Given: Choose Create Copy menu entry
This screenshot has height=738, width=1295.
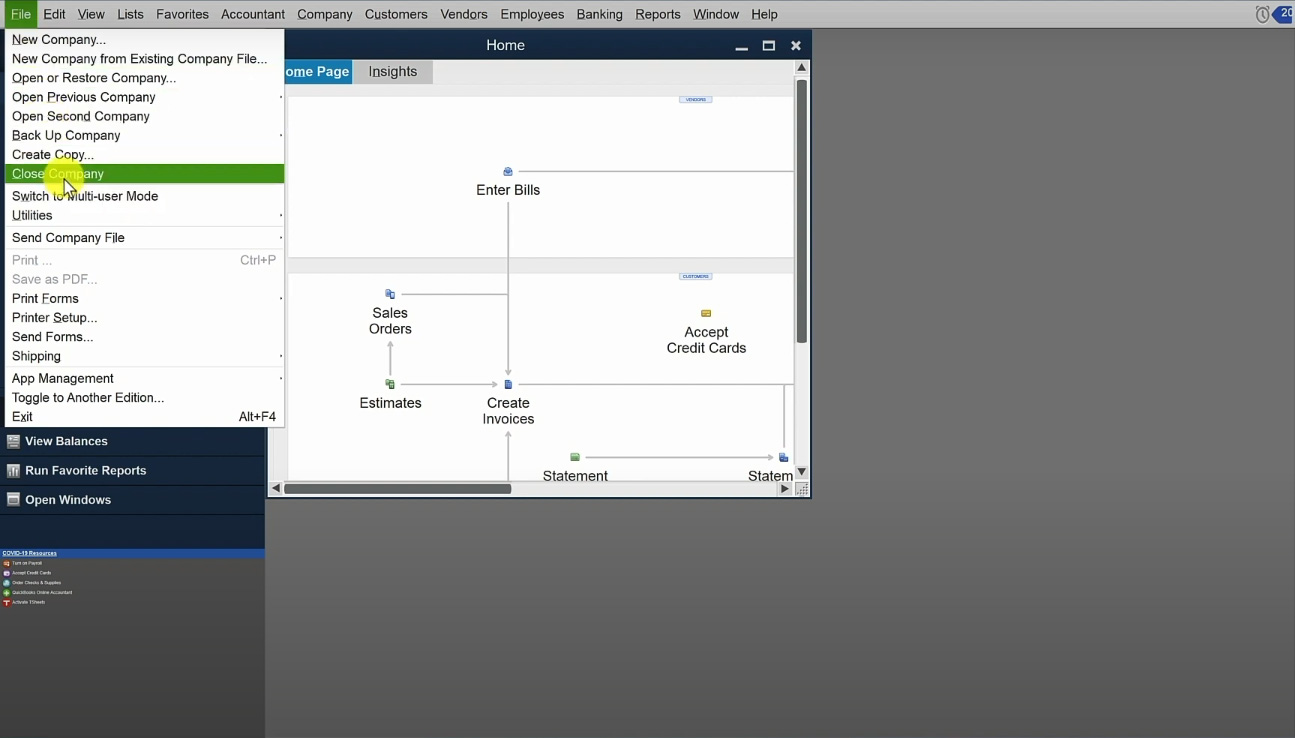Looking at the screenshot, I should pyautogui.click(x=145, y=155).
